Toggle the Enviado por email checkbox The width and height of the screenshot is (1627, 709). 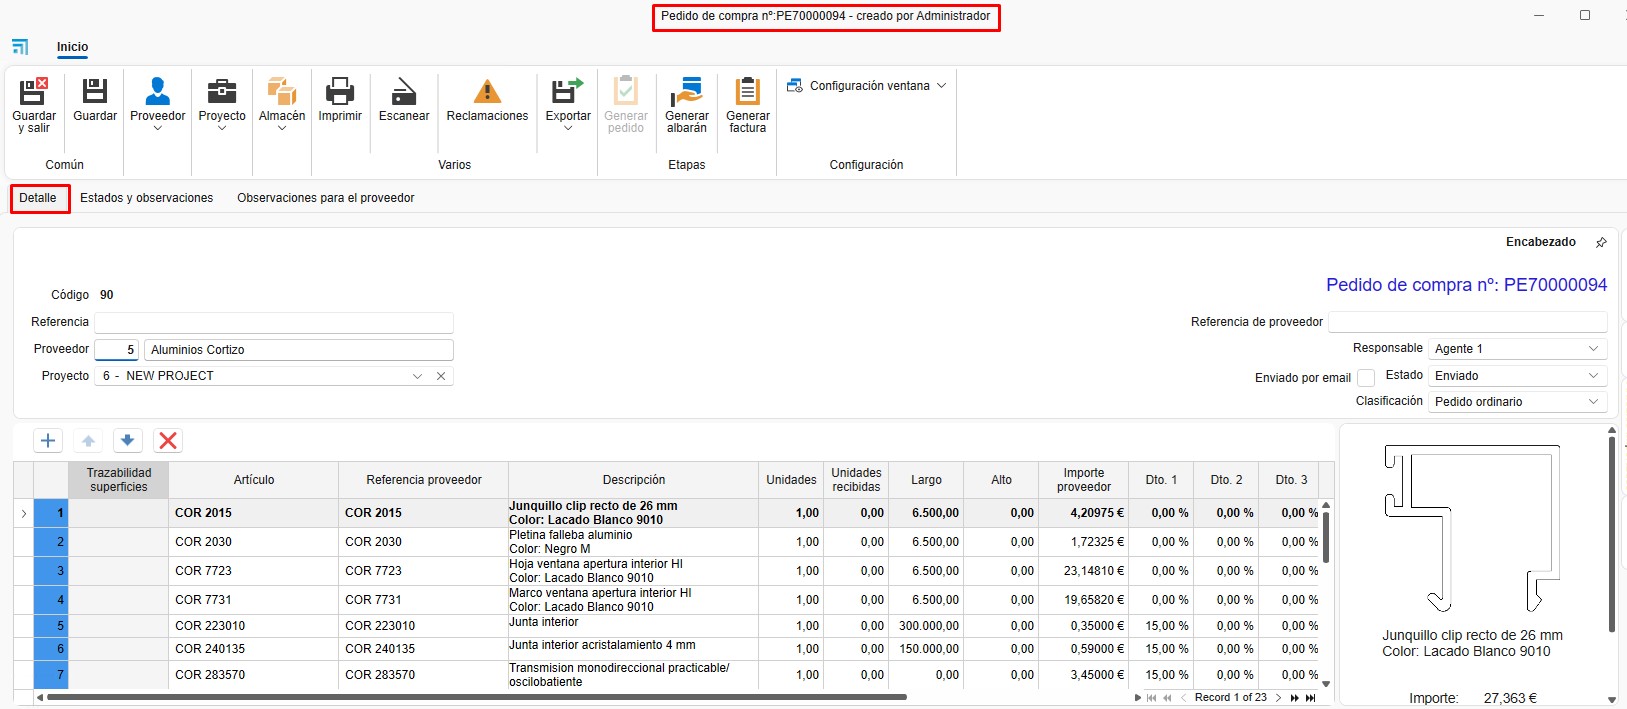pos(1366,378)
